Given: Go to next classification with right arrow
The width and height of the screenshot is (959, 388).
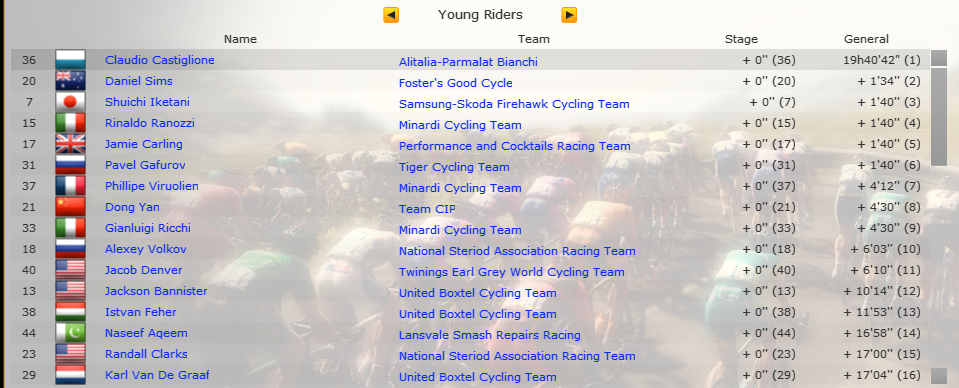Looking at the screenshot, I should (x=569, y=15).
